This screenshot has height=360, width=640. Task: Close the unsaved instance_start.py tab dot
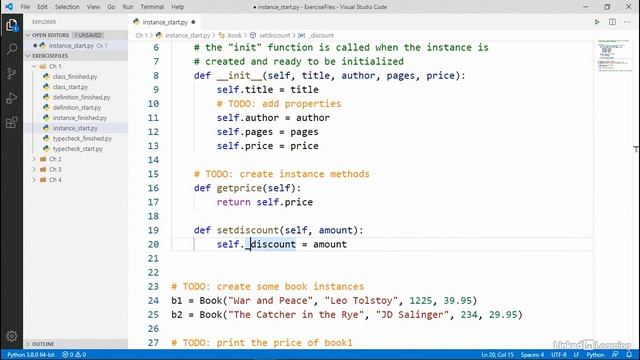click(193, 22)
